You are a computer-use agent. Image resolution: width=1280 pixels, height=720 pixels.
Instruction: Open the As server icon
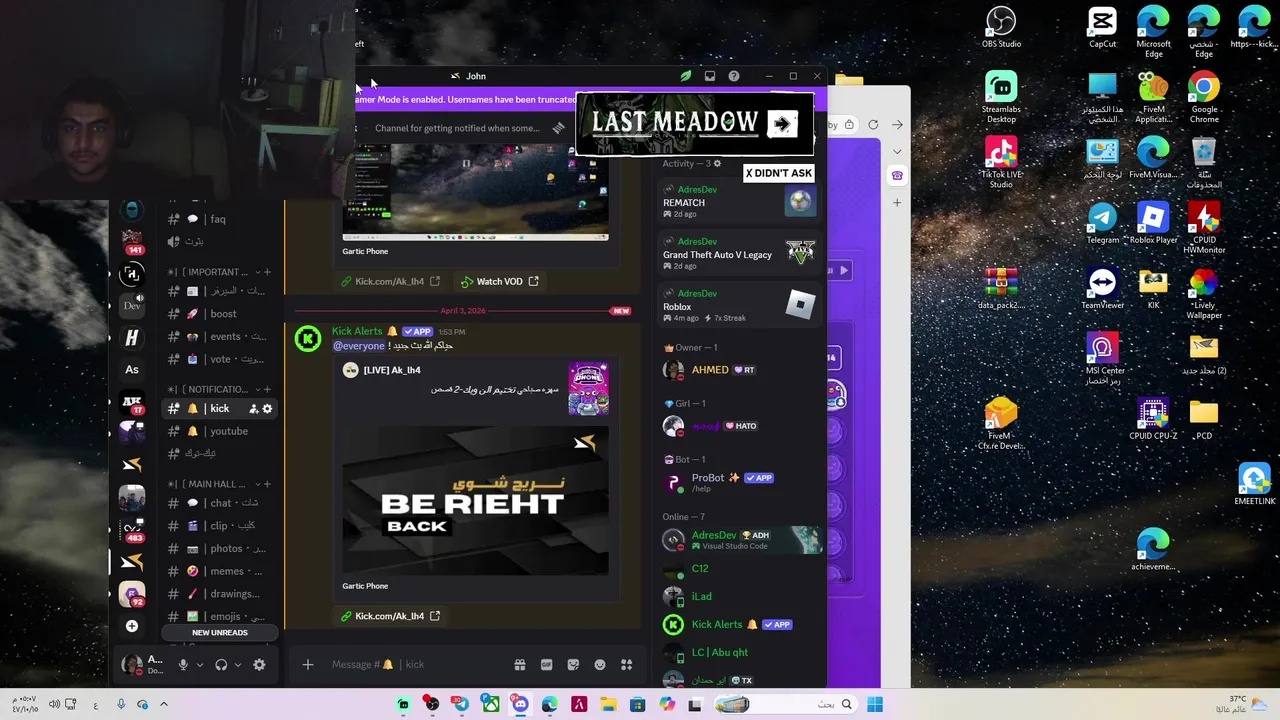pos(132,369)
